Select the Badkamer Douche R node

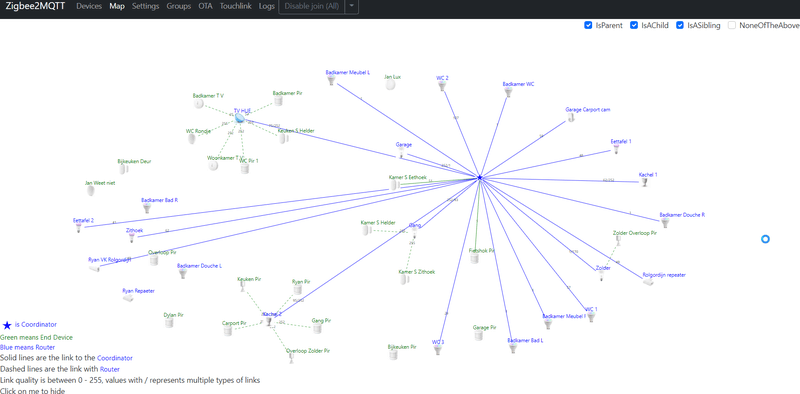click(x=665, y=223)
